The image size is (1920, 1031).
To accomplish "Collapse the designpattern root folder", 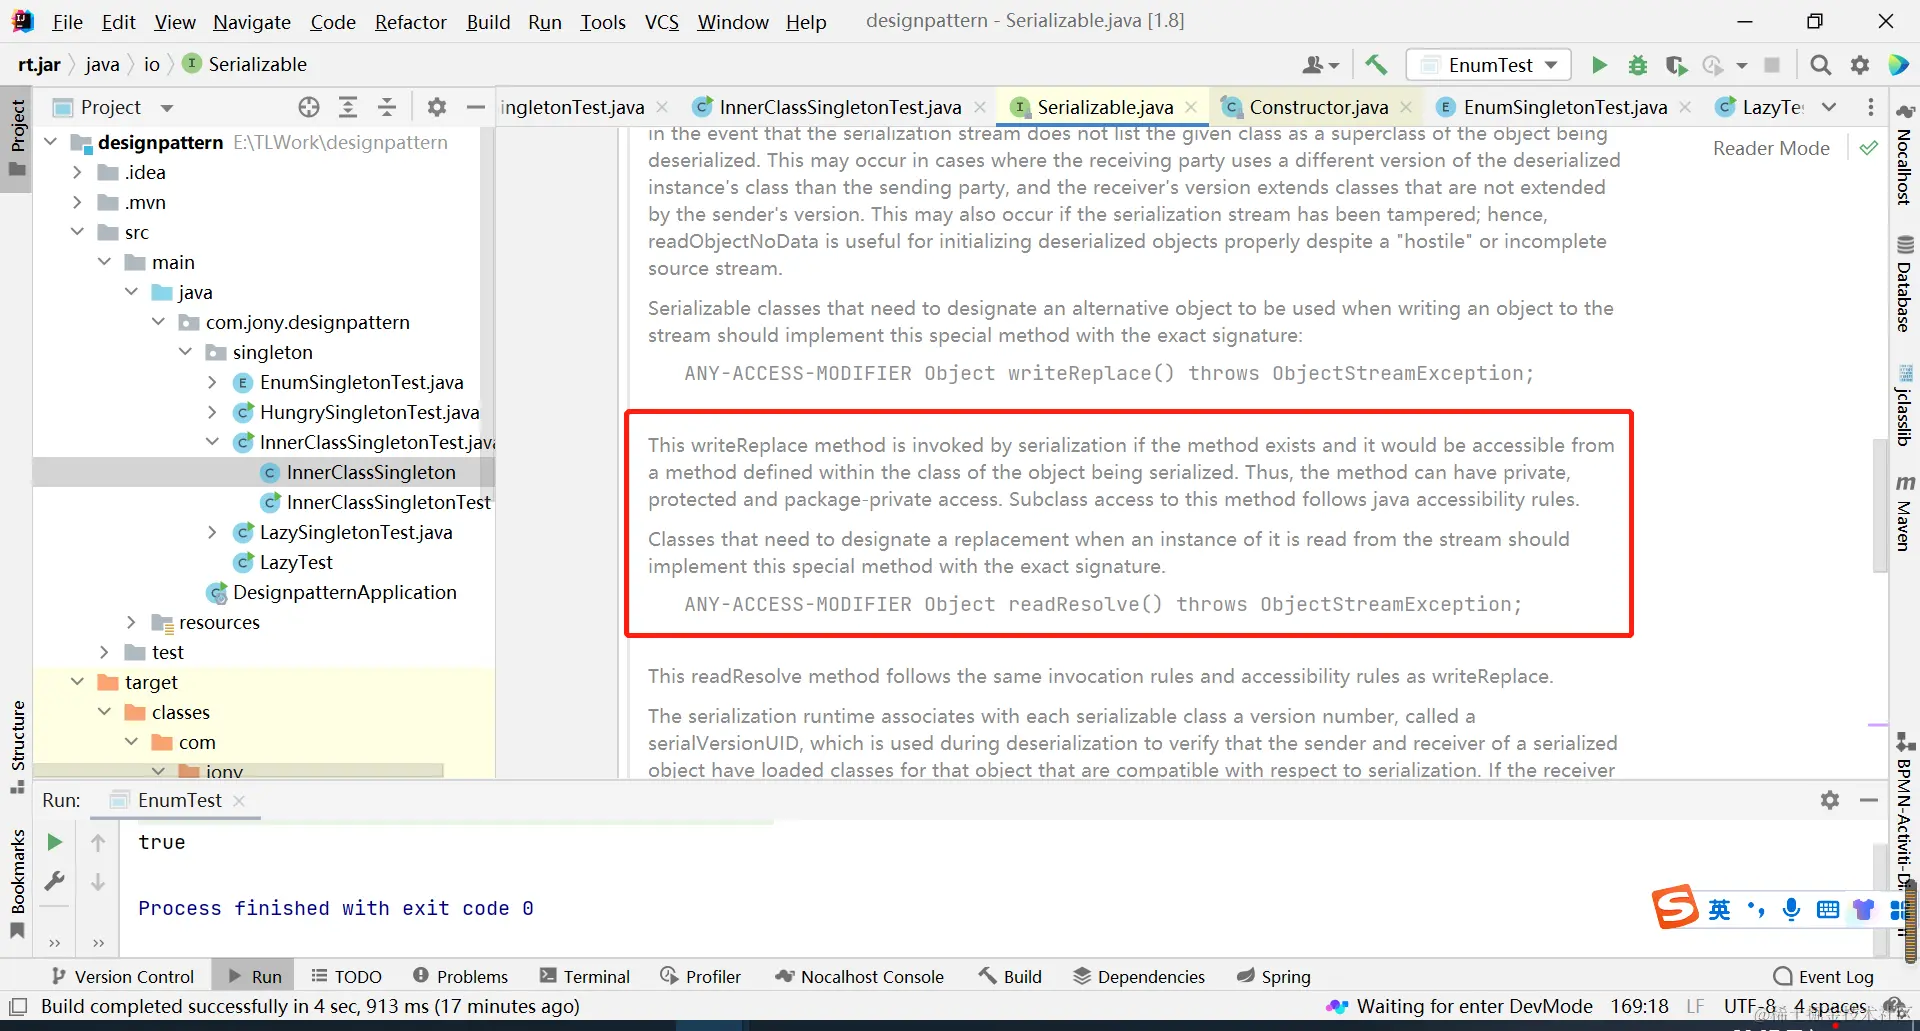I will [x=51, y=142].
